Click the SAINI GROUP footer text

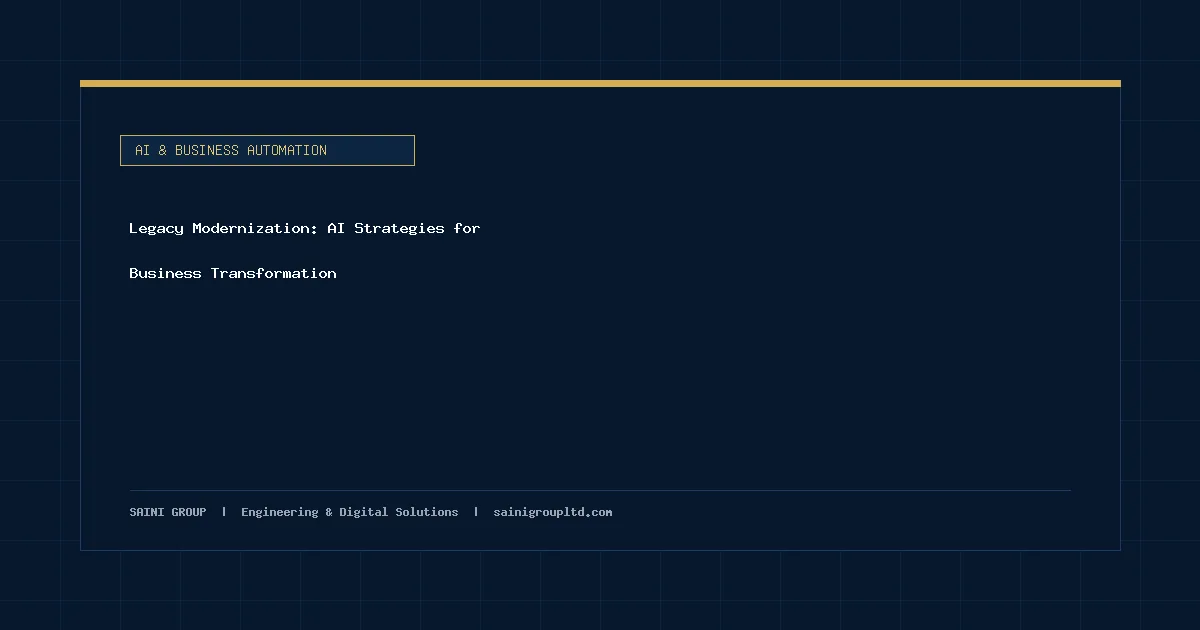click(x=168, y=512)
